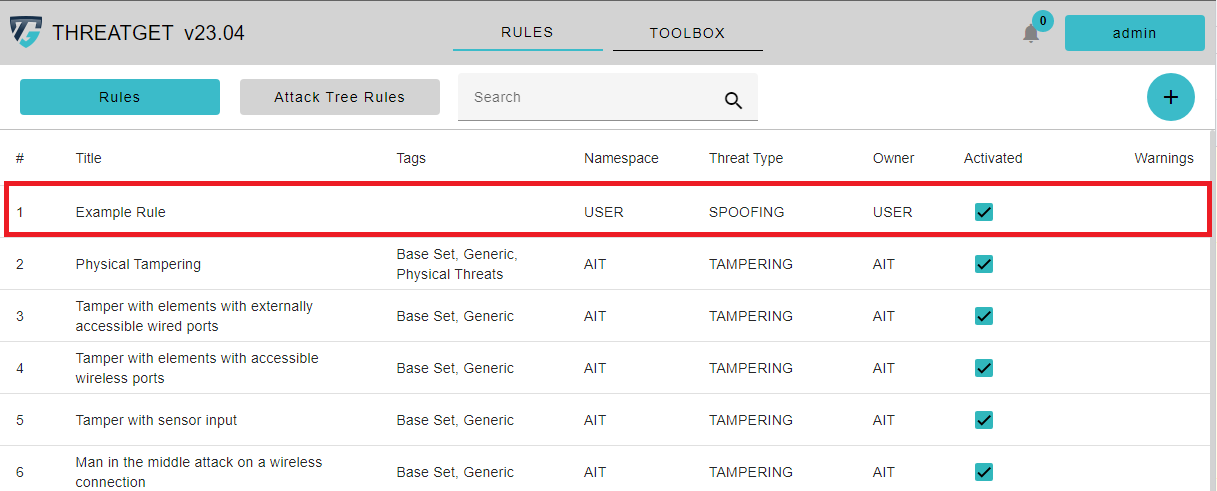Uncheck Activated for wireless ports tamper rule
This screenshot has width=1217, height=491.
[x=984, y=368]
